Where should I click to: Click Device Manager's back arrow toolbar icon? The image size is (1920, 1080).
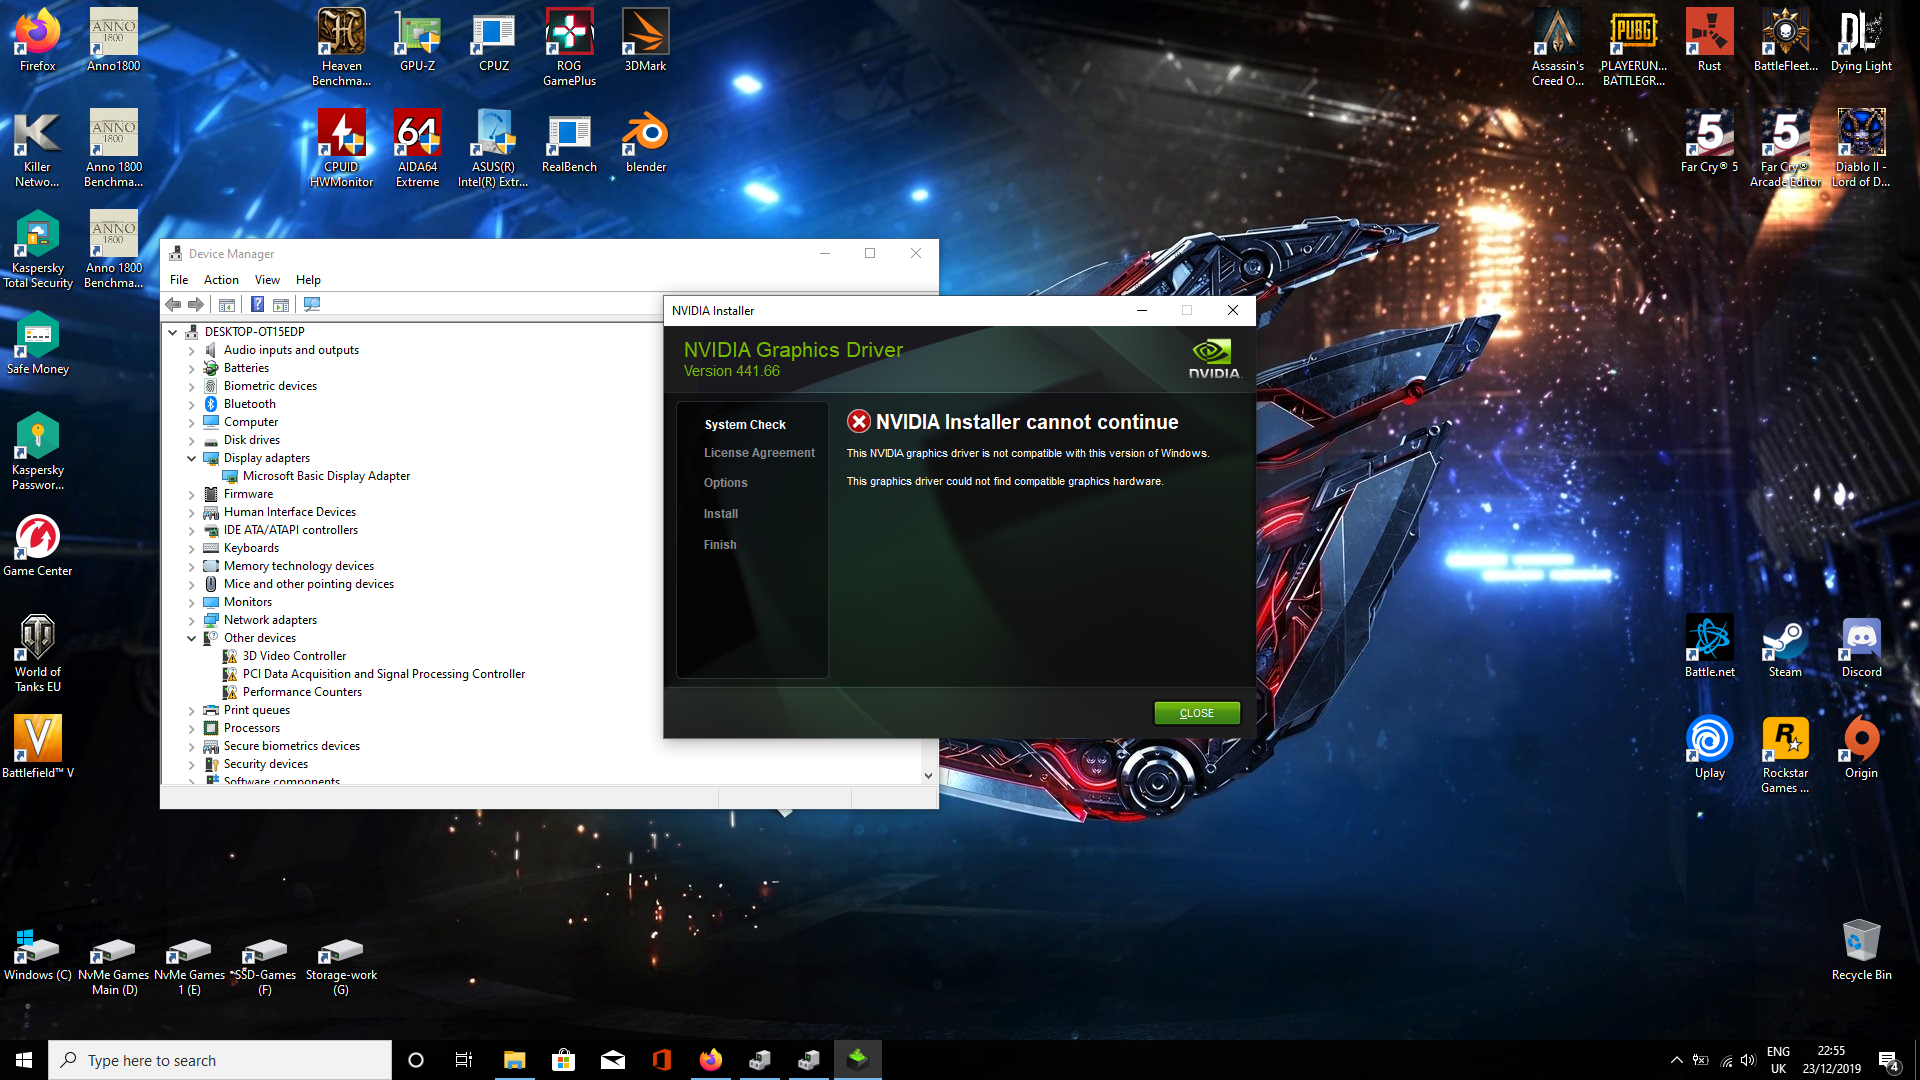tap(173, 305)
